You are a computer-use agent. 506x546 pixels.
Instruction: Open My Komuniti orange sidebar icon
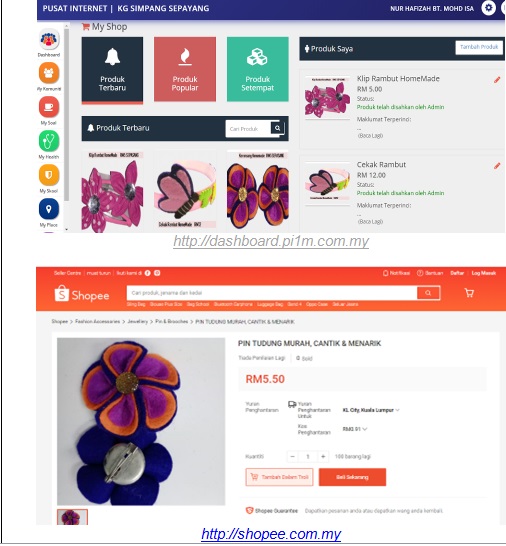(x=49, y=73)
